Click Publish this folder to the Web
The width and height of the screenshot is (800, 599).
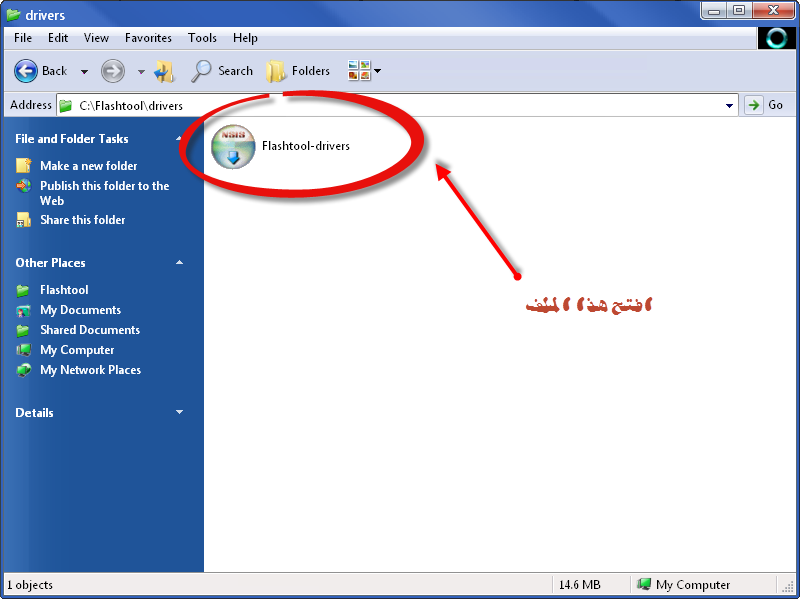[x=105, y=193]
